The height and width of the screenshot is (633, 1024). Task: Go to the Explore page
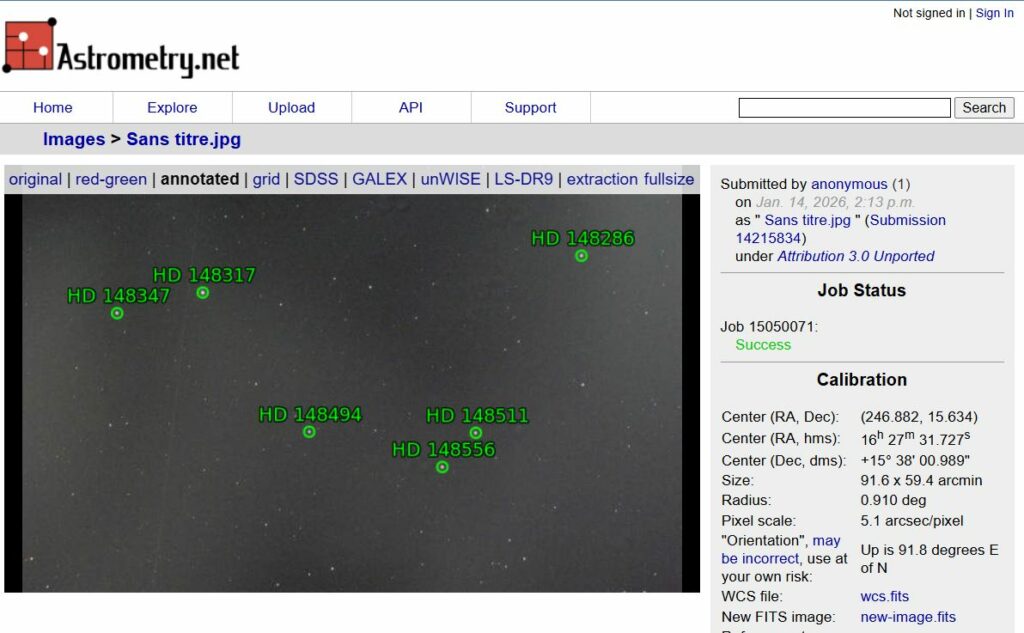[172, 108]
